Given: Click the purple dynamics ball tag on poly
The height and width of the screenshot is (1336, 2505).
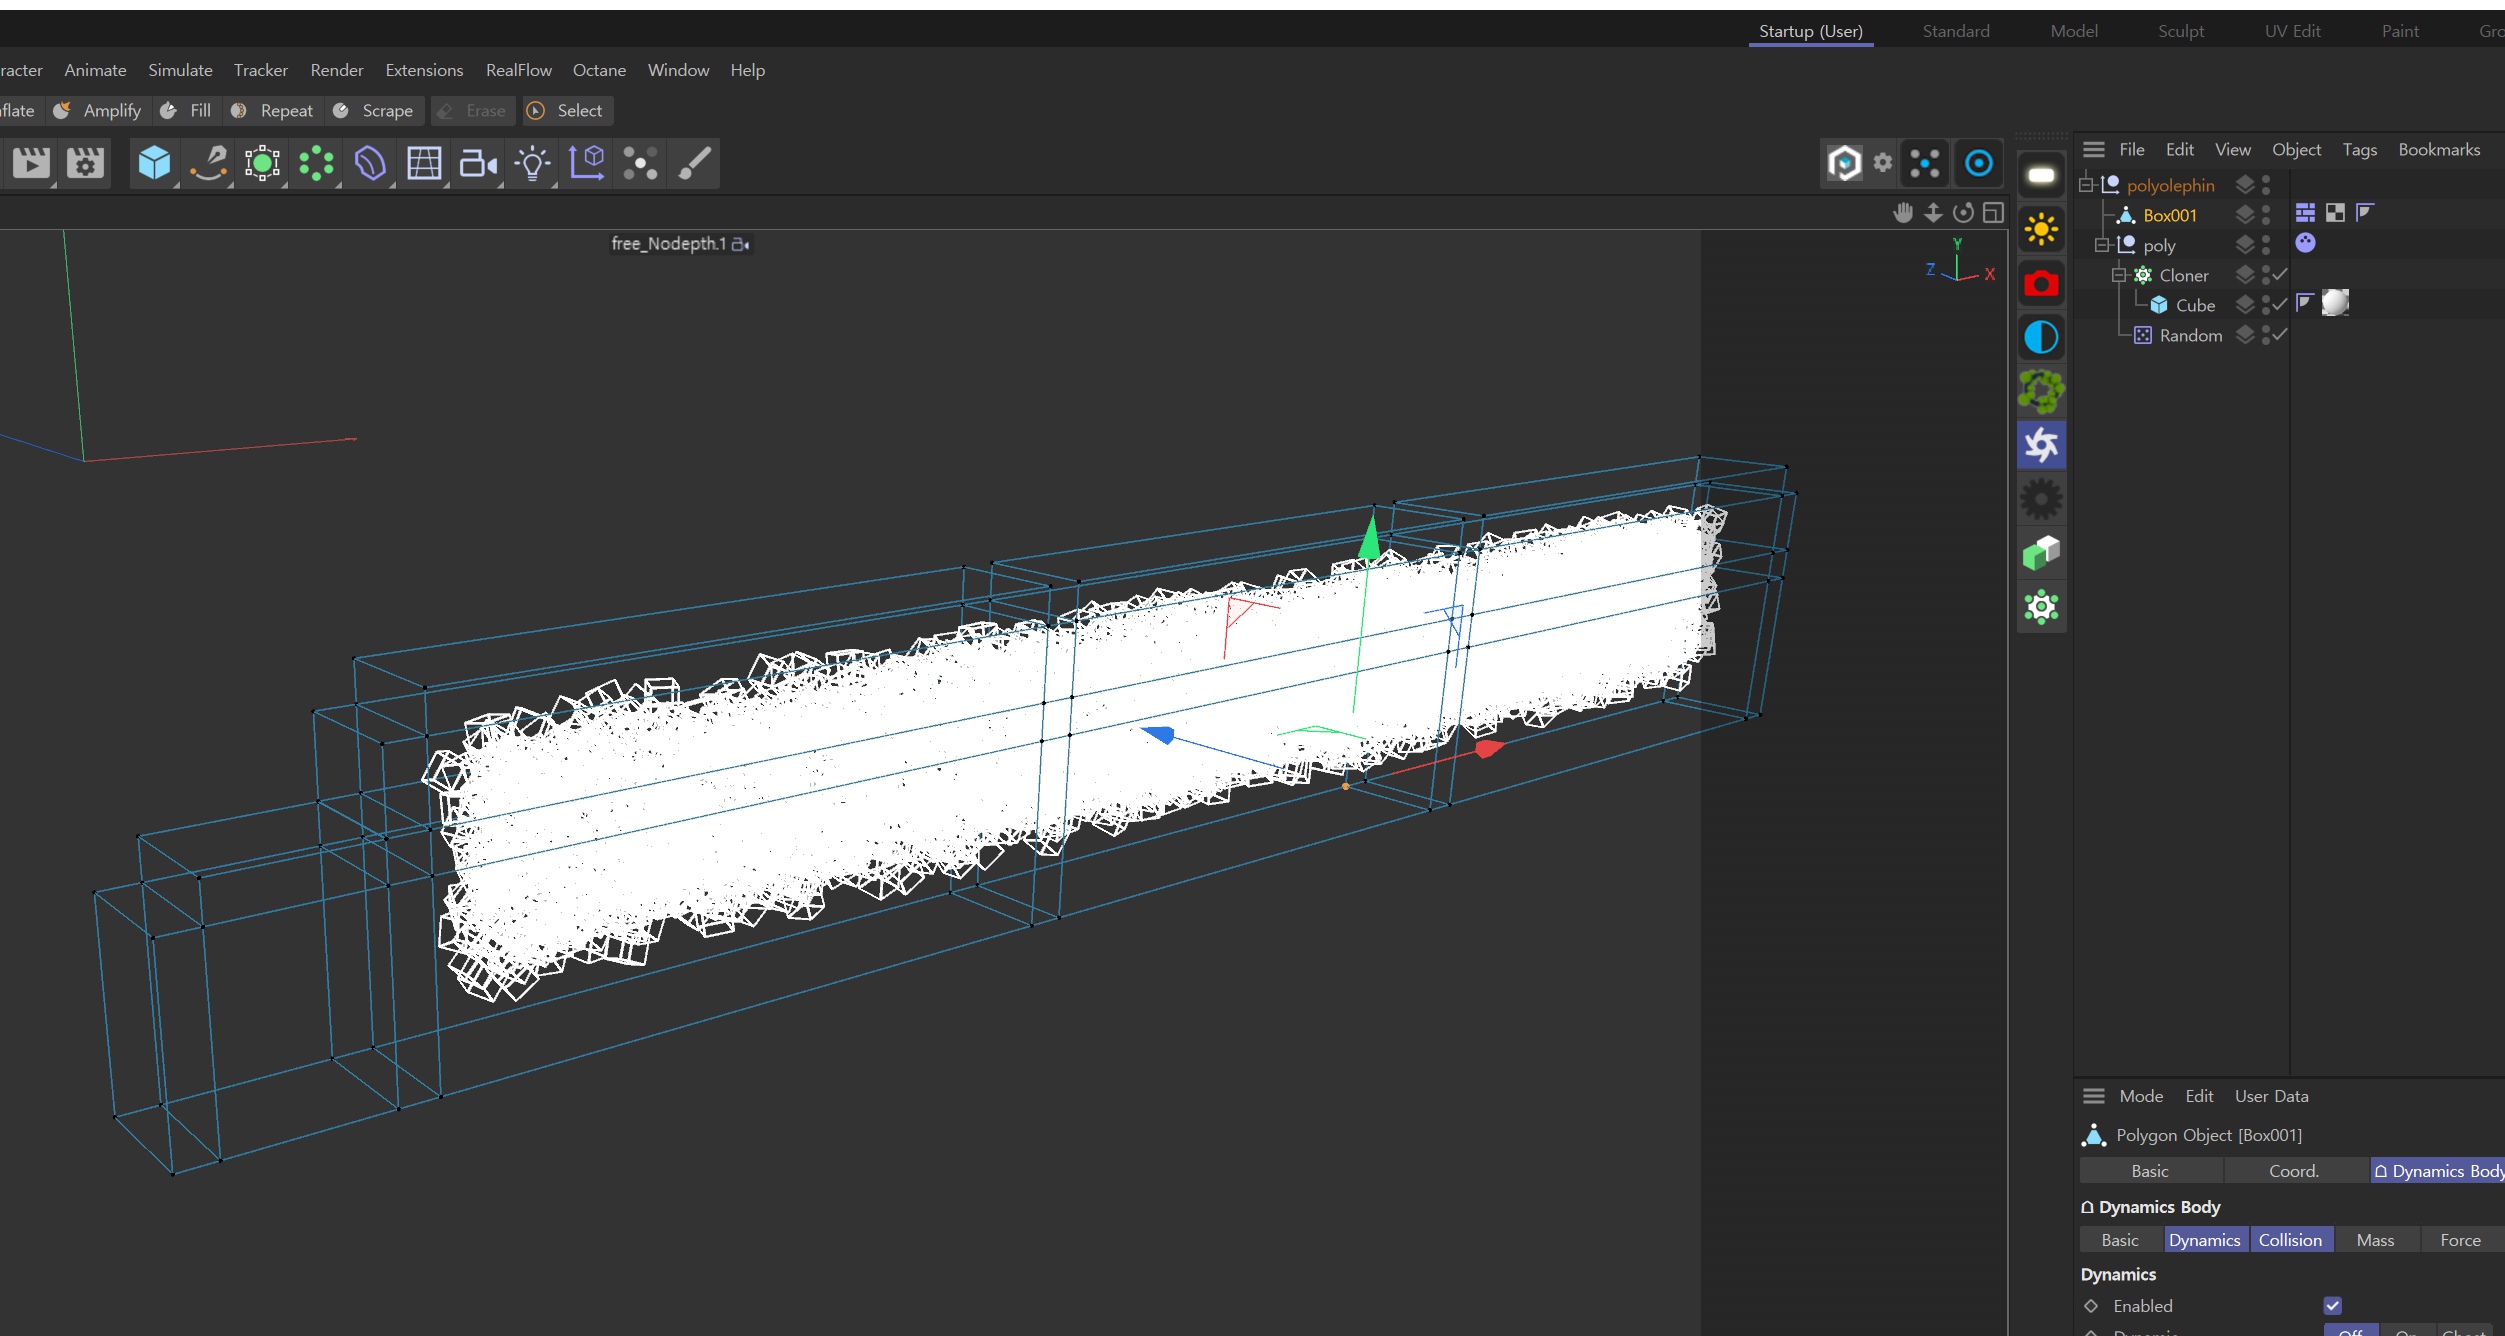Looking at the screenshot, I should click(2305, 242).
